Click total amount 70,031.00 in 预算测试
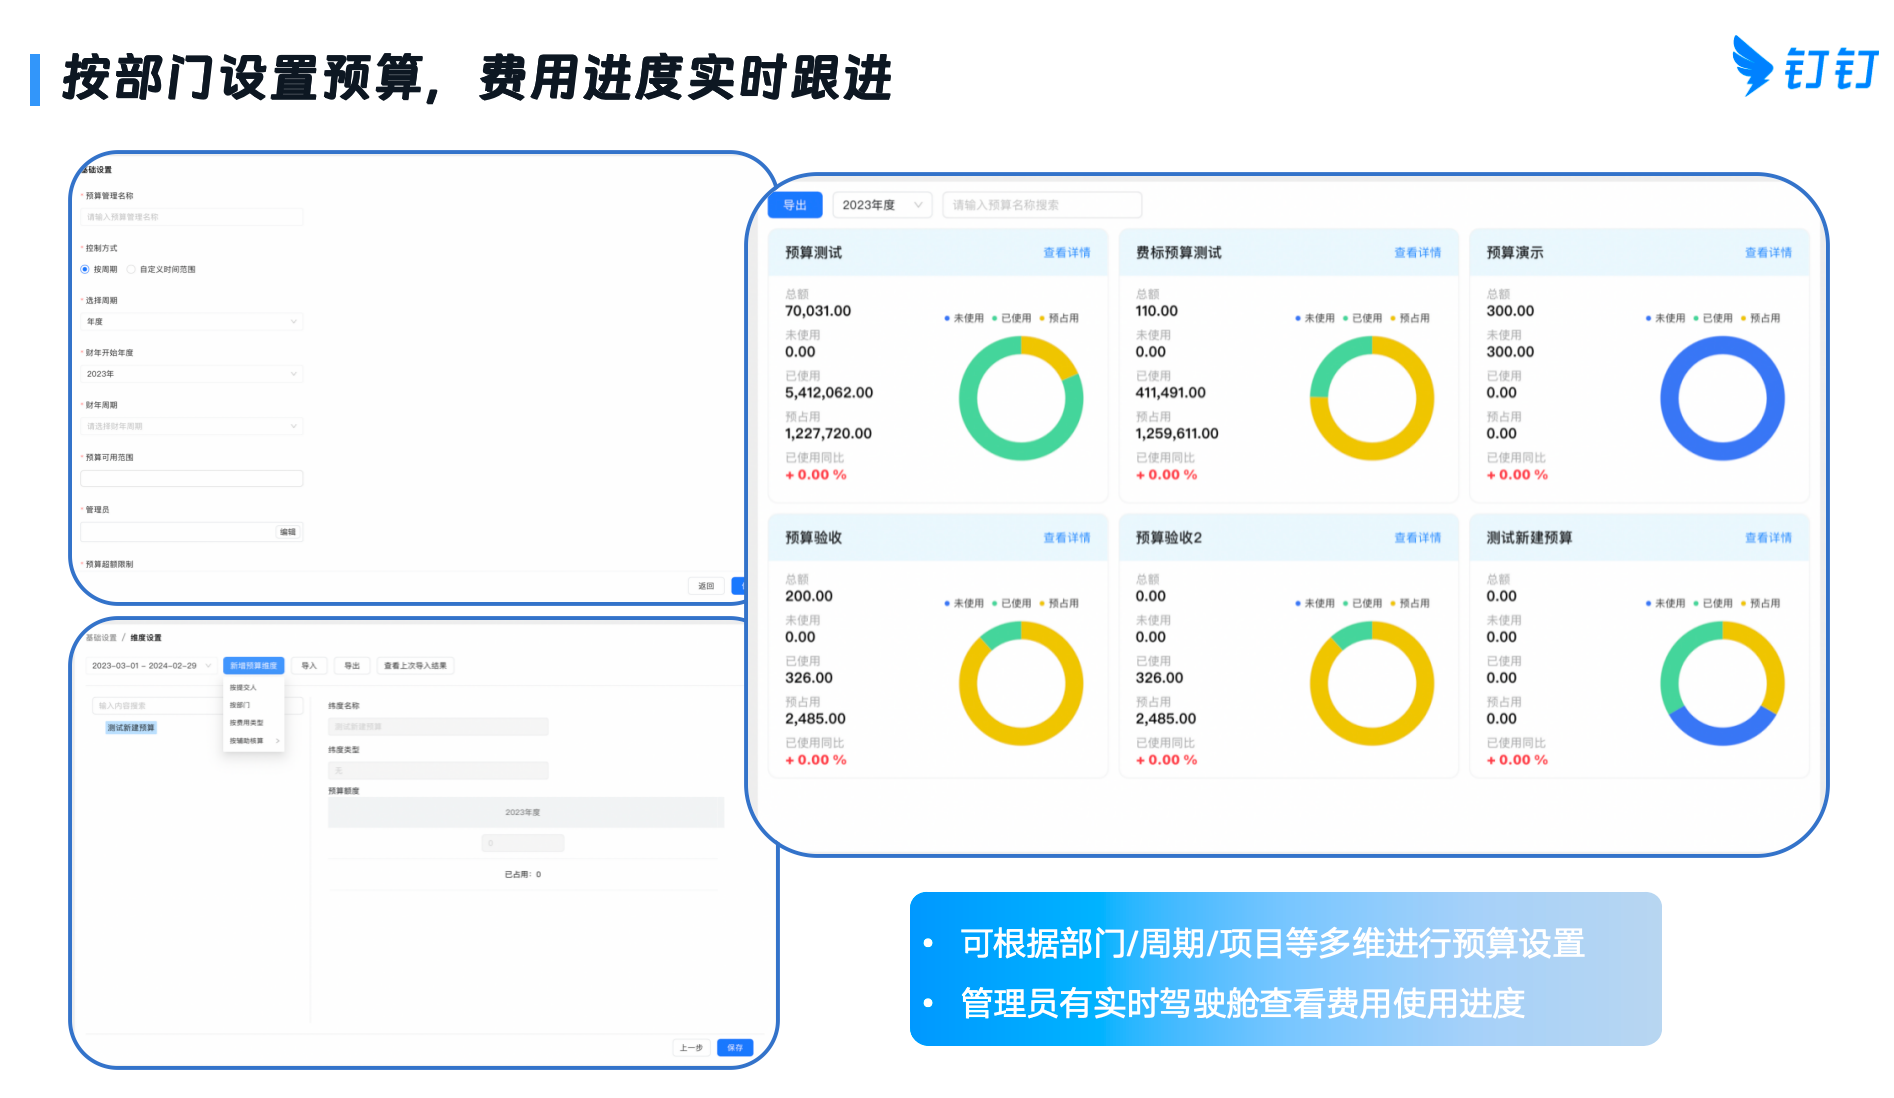The height and width of the screenshot is (1098, 1894). click(x=818, y=311)
